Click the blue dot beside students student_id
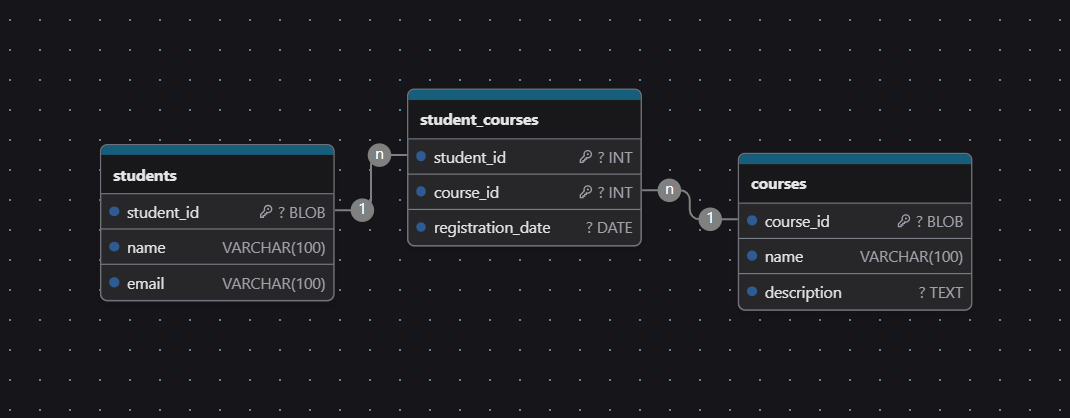The height and width of the screenshot is (418, 1070). pos(114,211)
